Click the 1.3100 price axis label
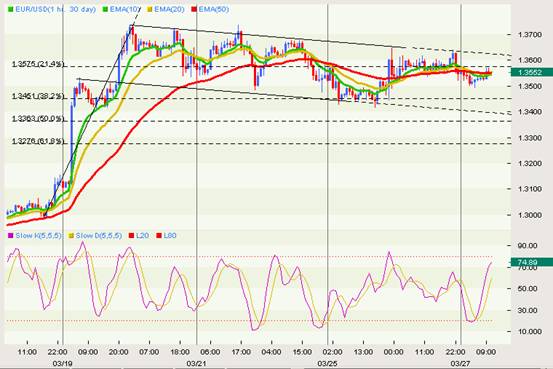This screenshot has width=553, height=369. [x=529, y=189]
